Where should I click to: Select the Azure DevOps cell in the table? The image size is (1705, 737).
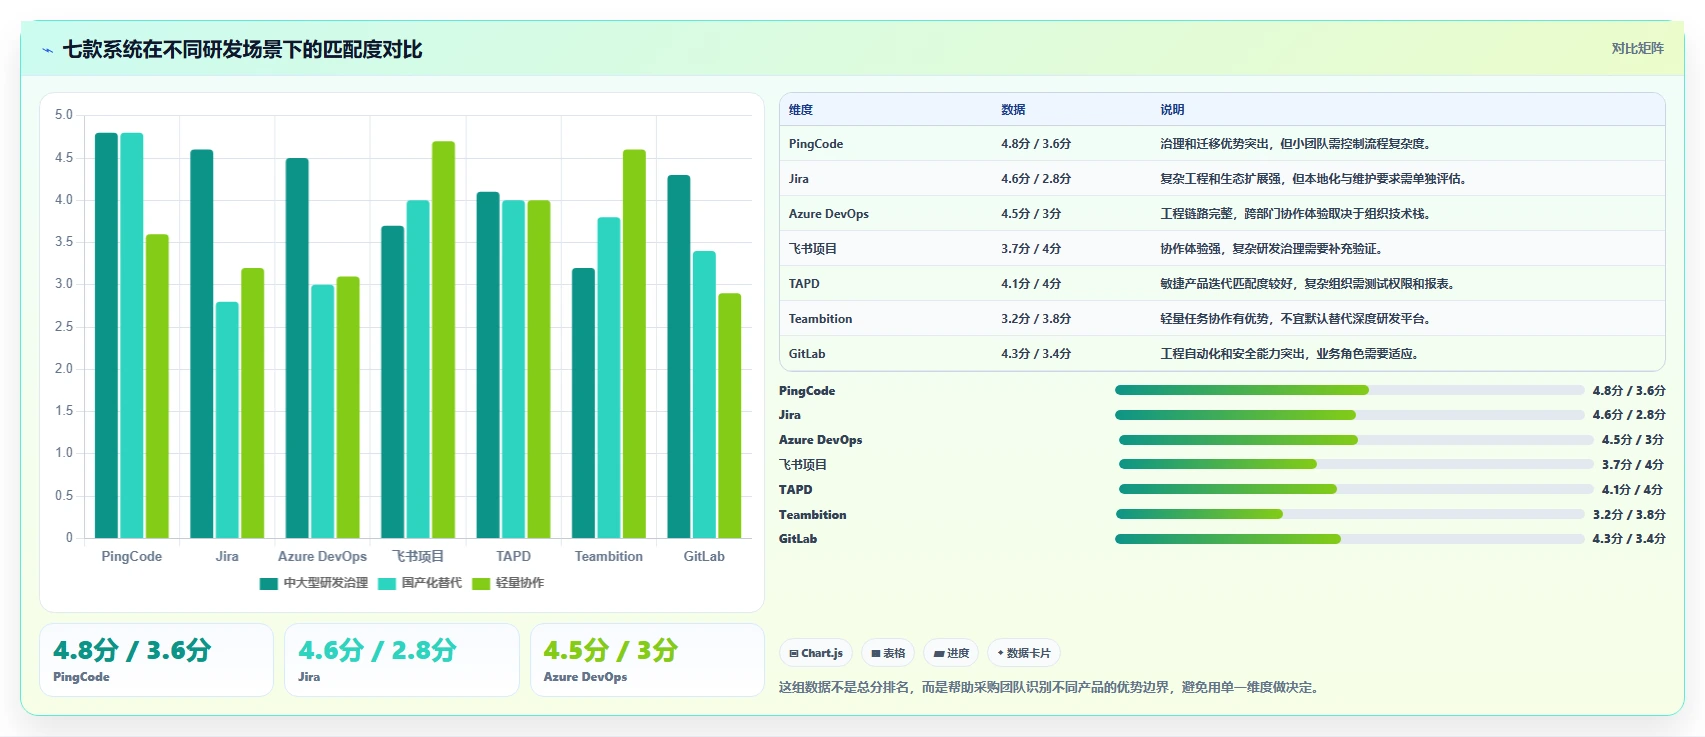point(829,214)
